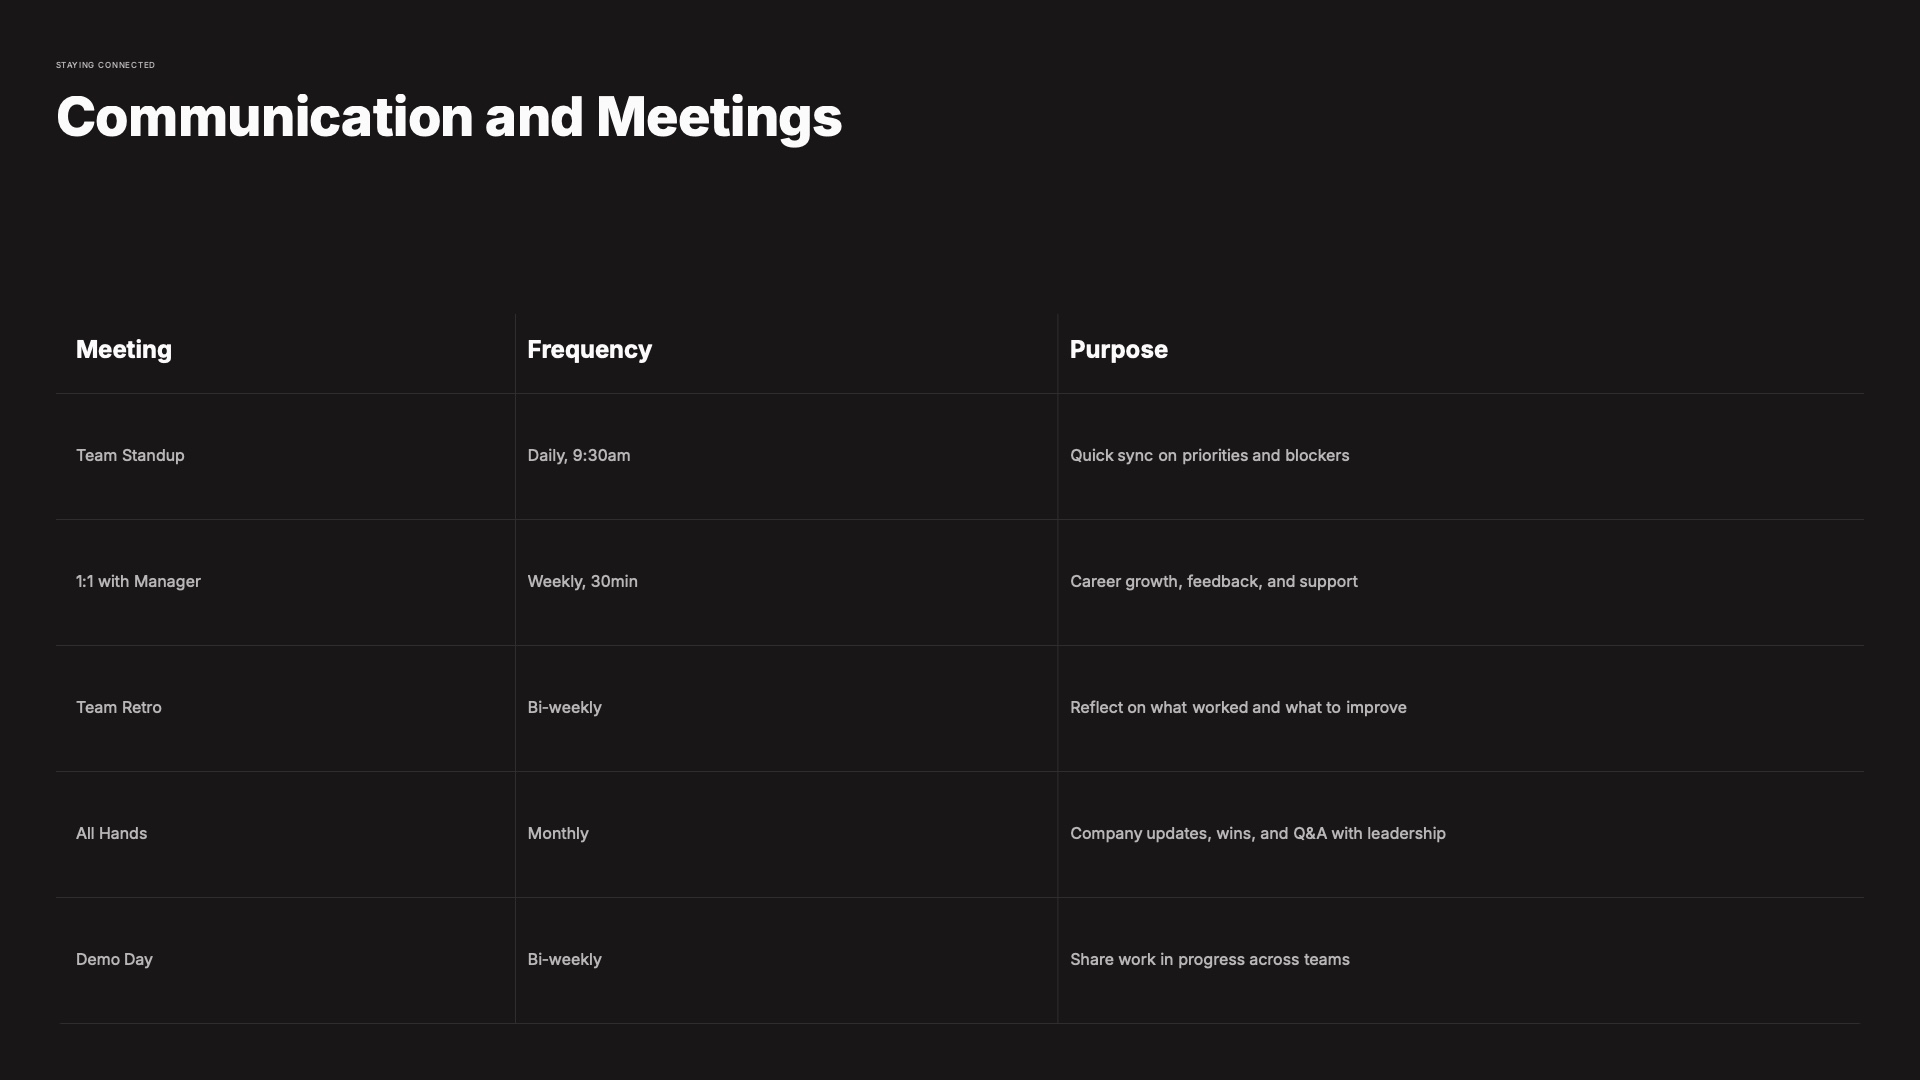The height and width of the screenshot is (1080, 1920).
Task: Select 'Quick sync on priorities and blockers' text
Action: (x=1209, y=456)
